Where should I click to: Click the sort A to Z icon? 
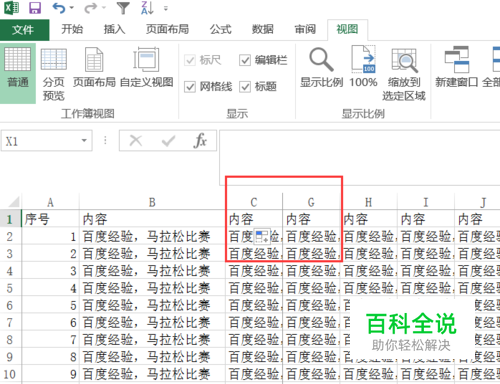pyautogui.click(x=147, y=8)
